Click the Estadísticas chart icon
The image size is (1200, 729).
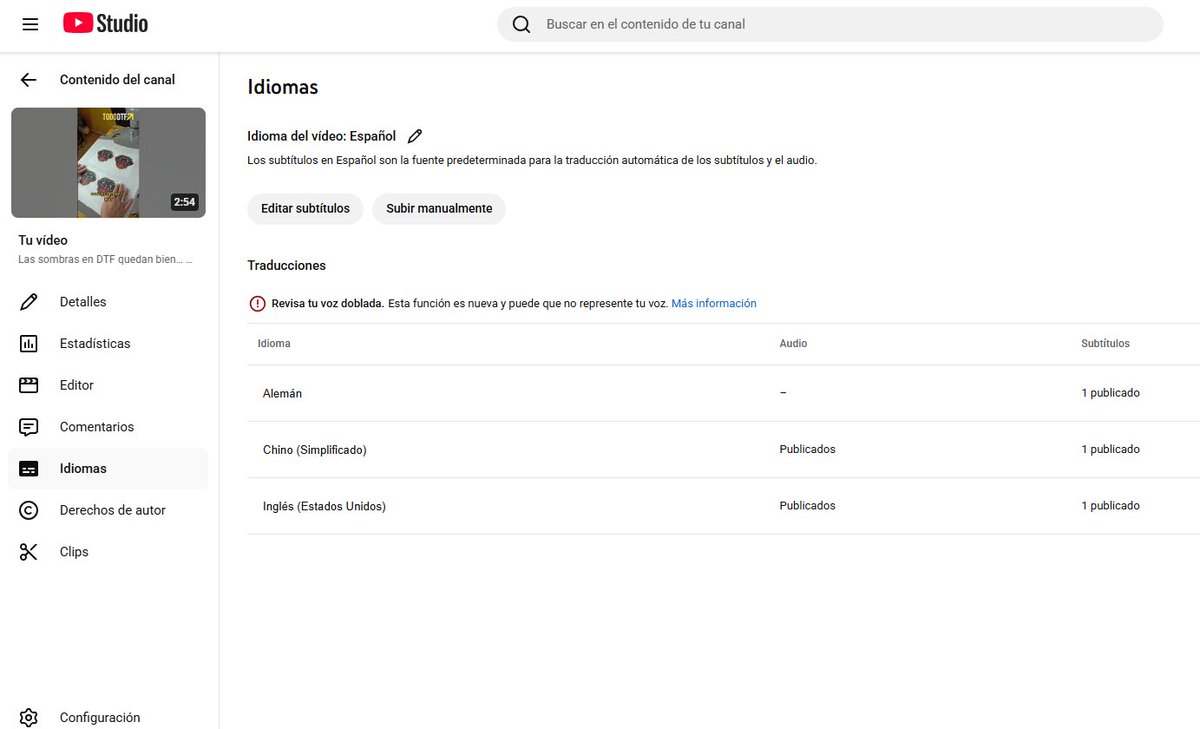pos(29,344)
